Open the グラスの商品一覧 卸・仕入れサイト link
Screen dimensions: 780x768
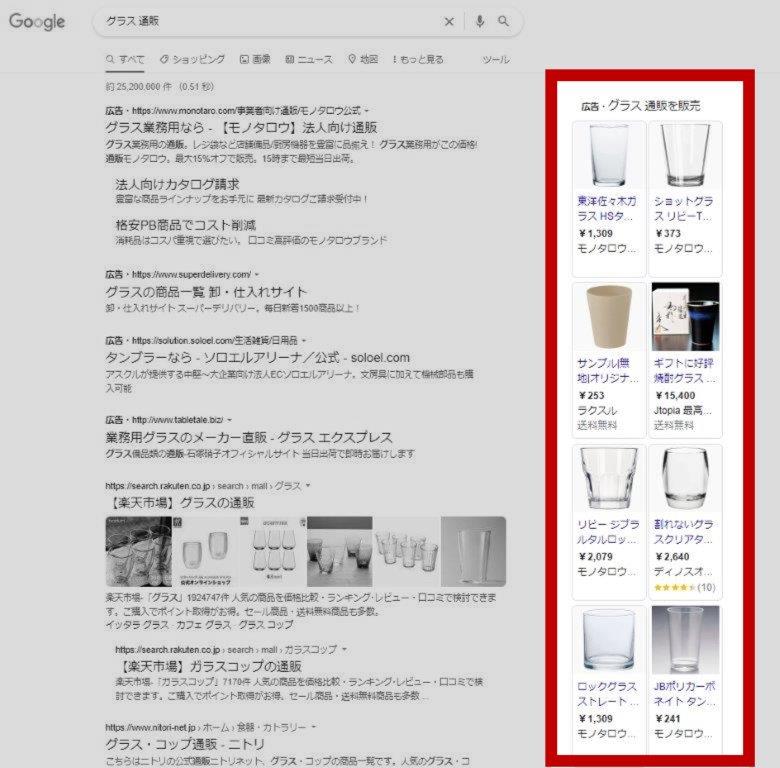[x=206, y=292]
